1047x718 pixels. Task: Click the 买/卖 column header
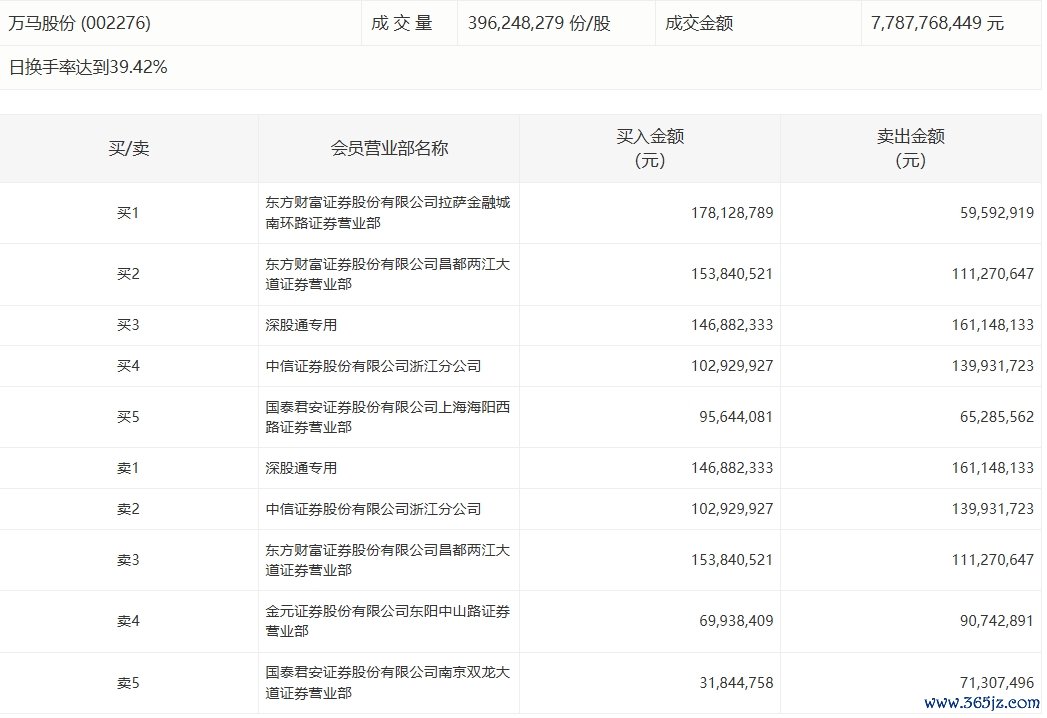[x=129, y=148]
